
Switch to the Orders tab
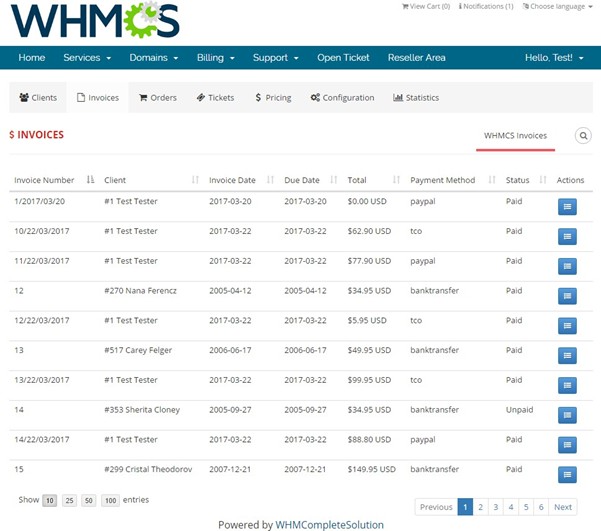click(157, 98)
